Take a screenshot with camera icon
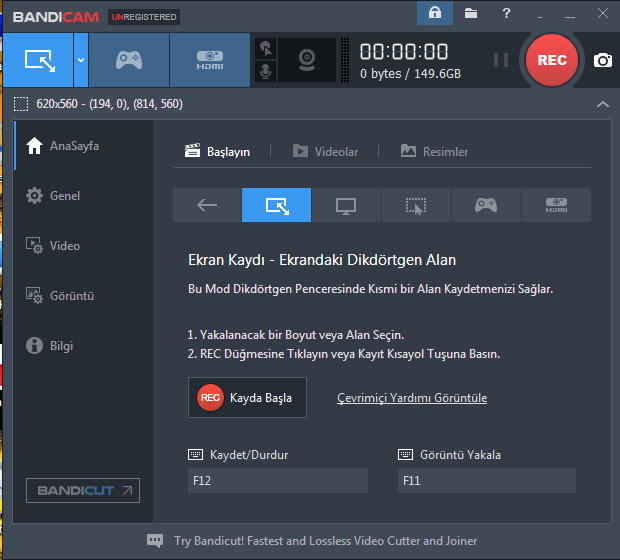Image resolution: width=620 pixels, height=560 pixels. [603, 60]
